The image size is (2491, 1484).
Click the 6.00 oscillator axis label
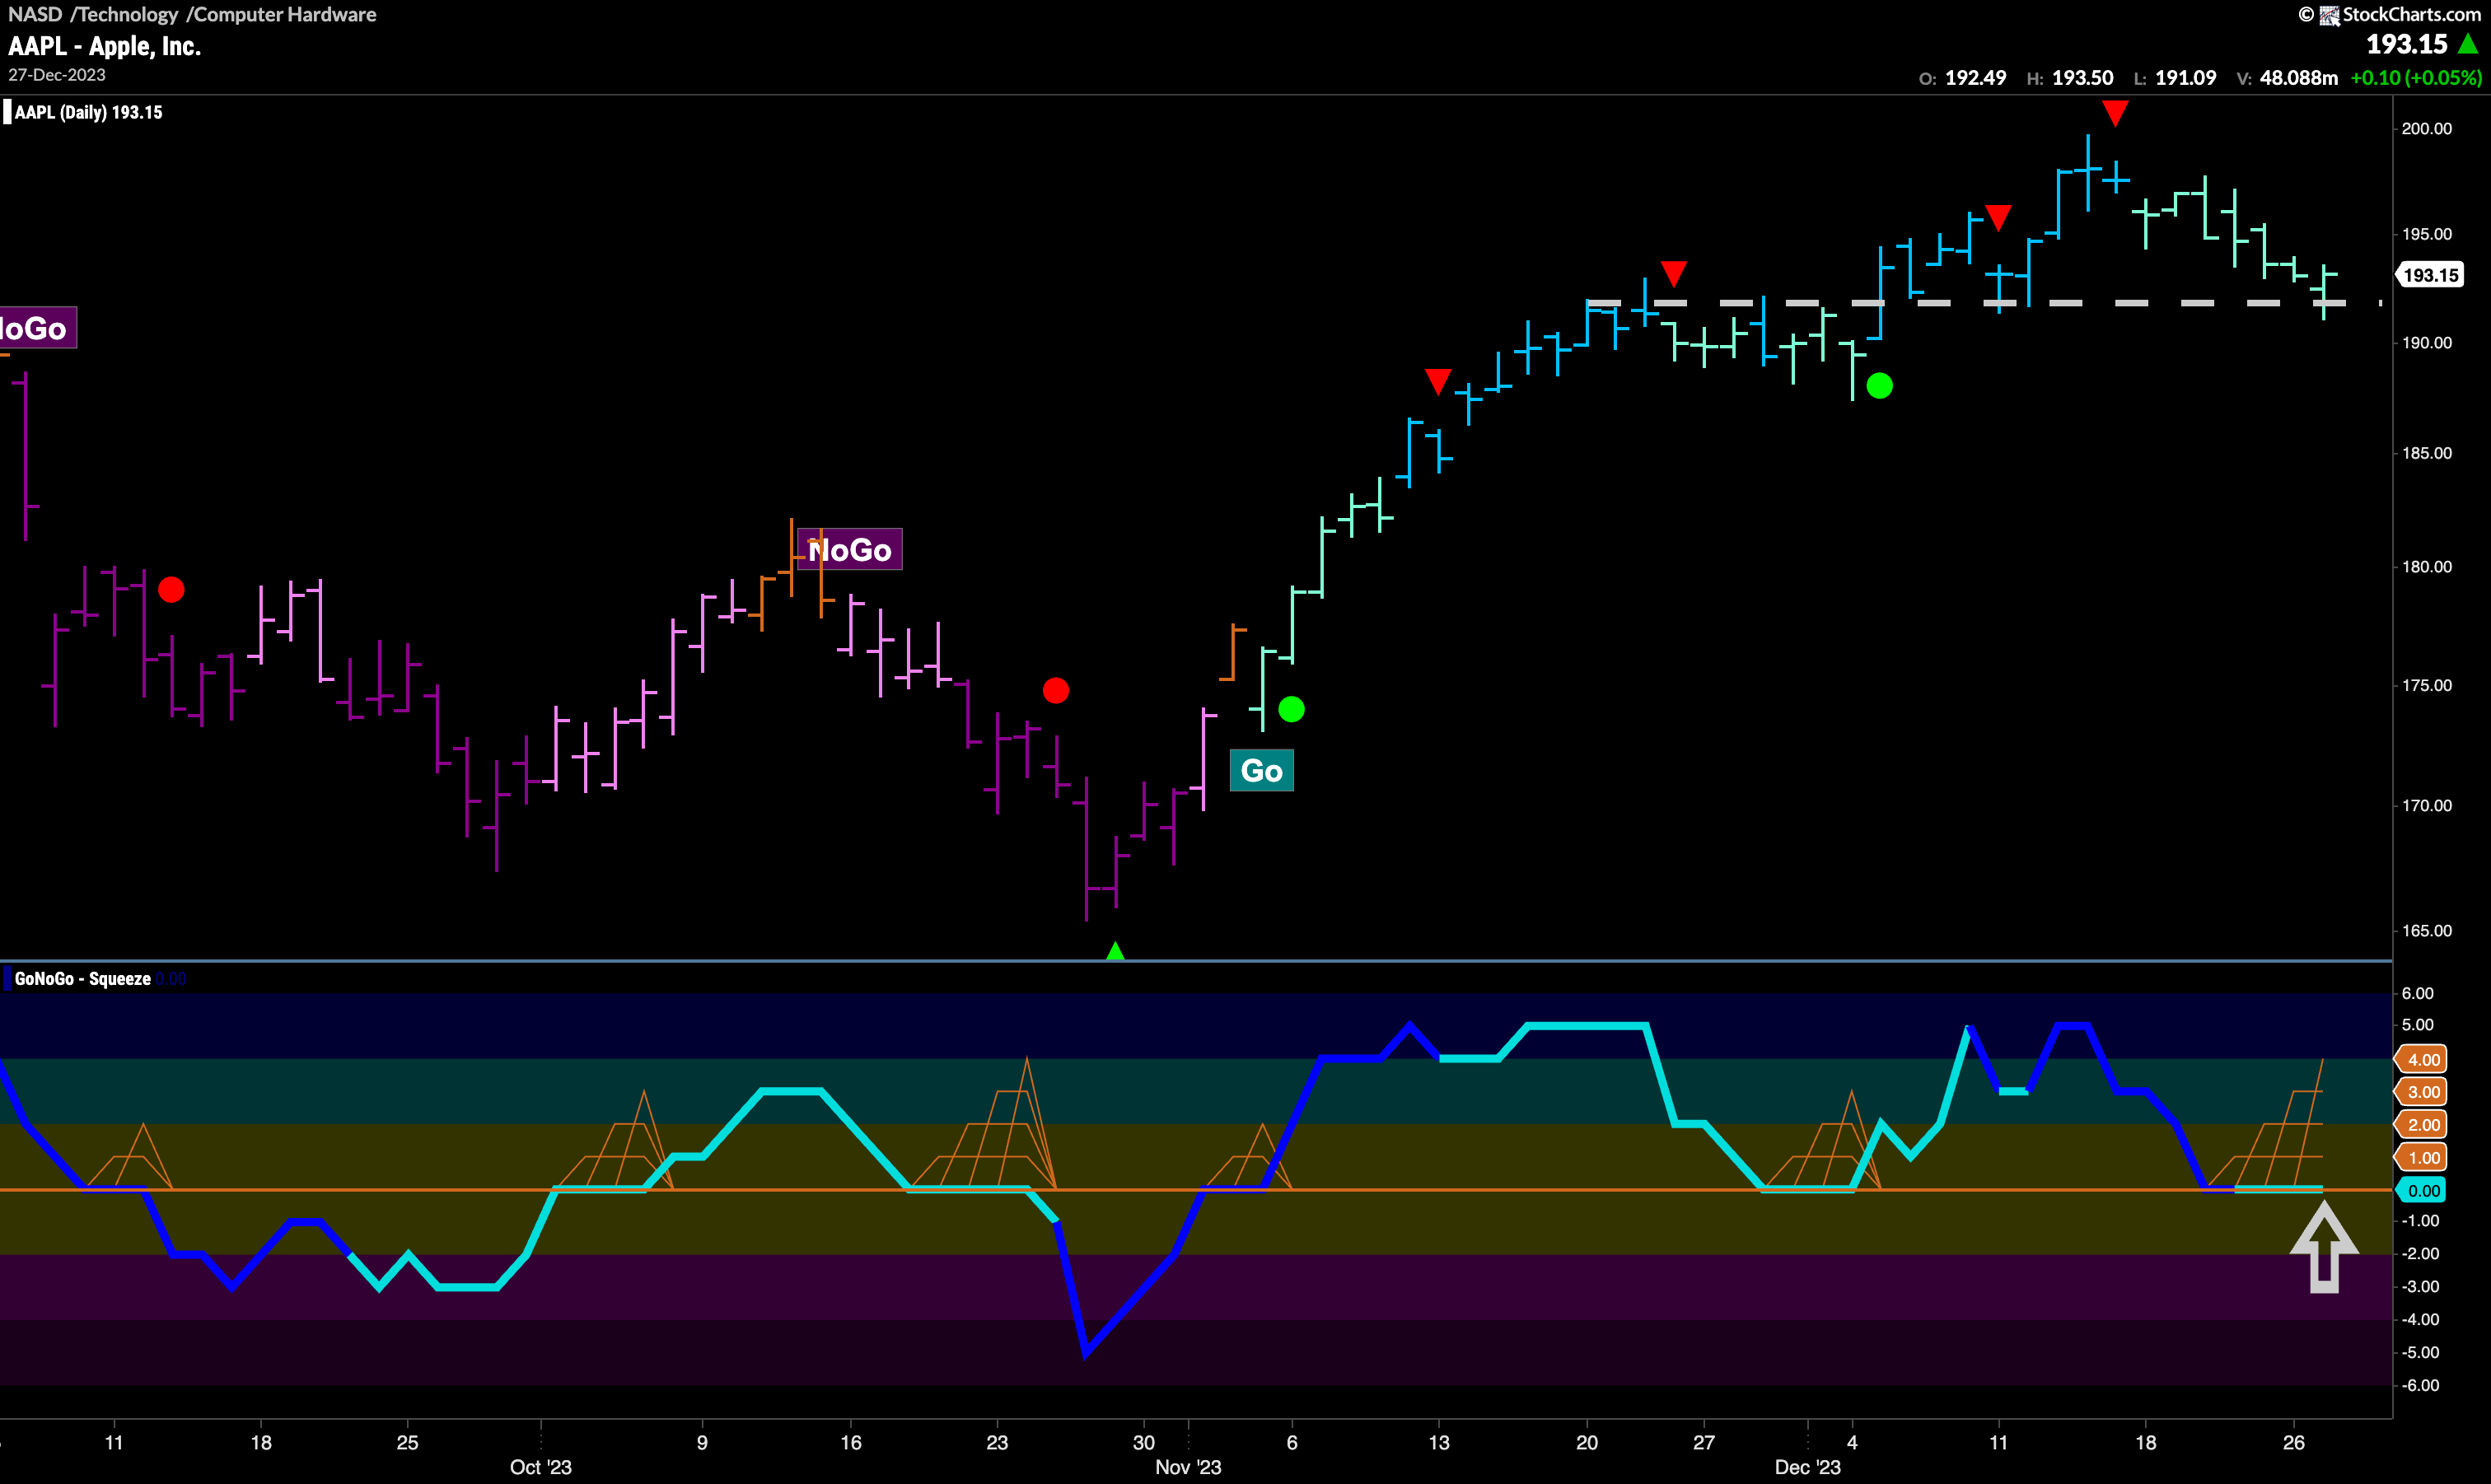[2417, 993]
